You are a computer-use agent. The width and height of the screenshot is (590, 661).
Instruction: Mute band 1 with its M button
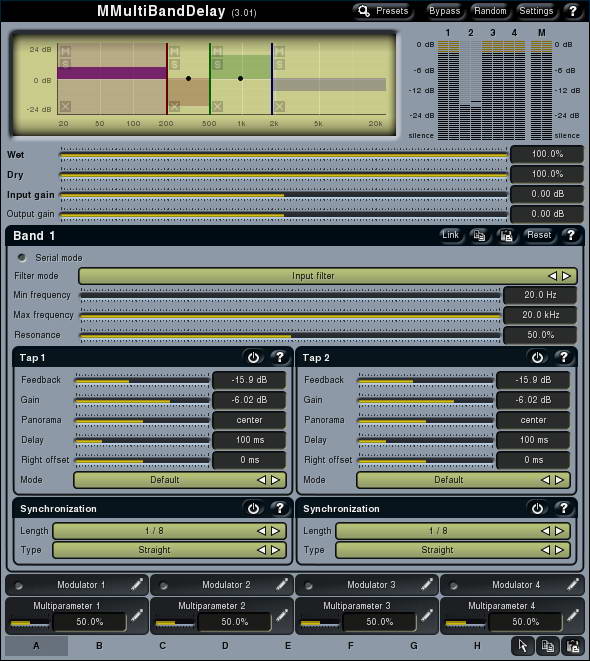[65, 51]
